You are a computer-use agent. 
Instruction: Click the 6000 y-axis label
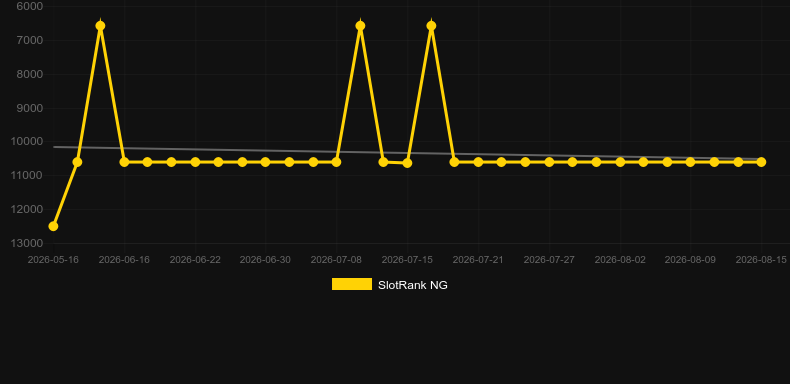30,6
